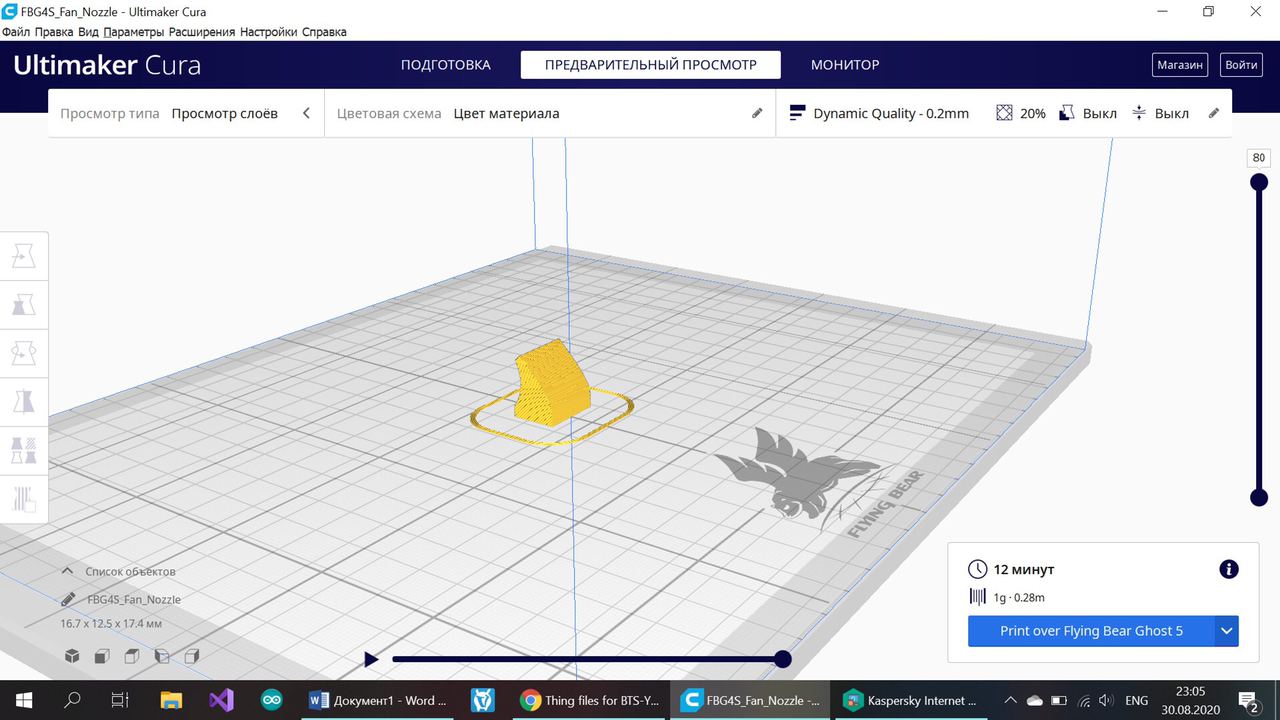This screenshot has height=720, width=1280.
Task: Select the Scale tool in left toolbar
Action: (x=24, y=305)
